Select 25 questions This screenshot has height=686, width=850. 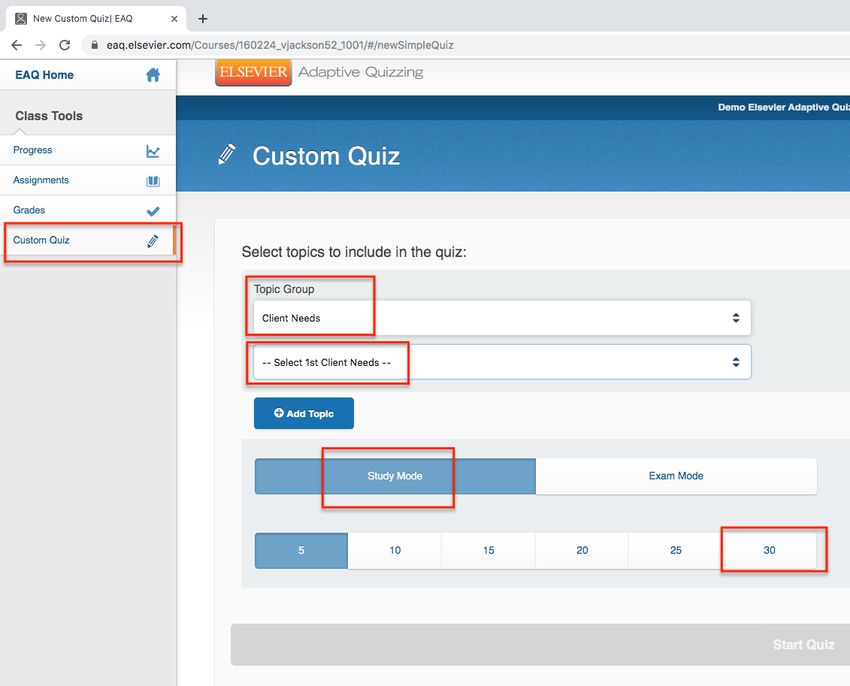676,550
